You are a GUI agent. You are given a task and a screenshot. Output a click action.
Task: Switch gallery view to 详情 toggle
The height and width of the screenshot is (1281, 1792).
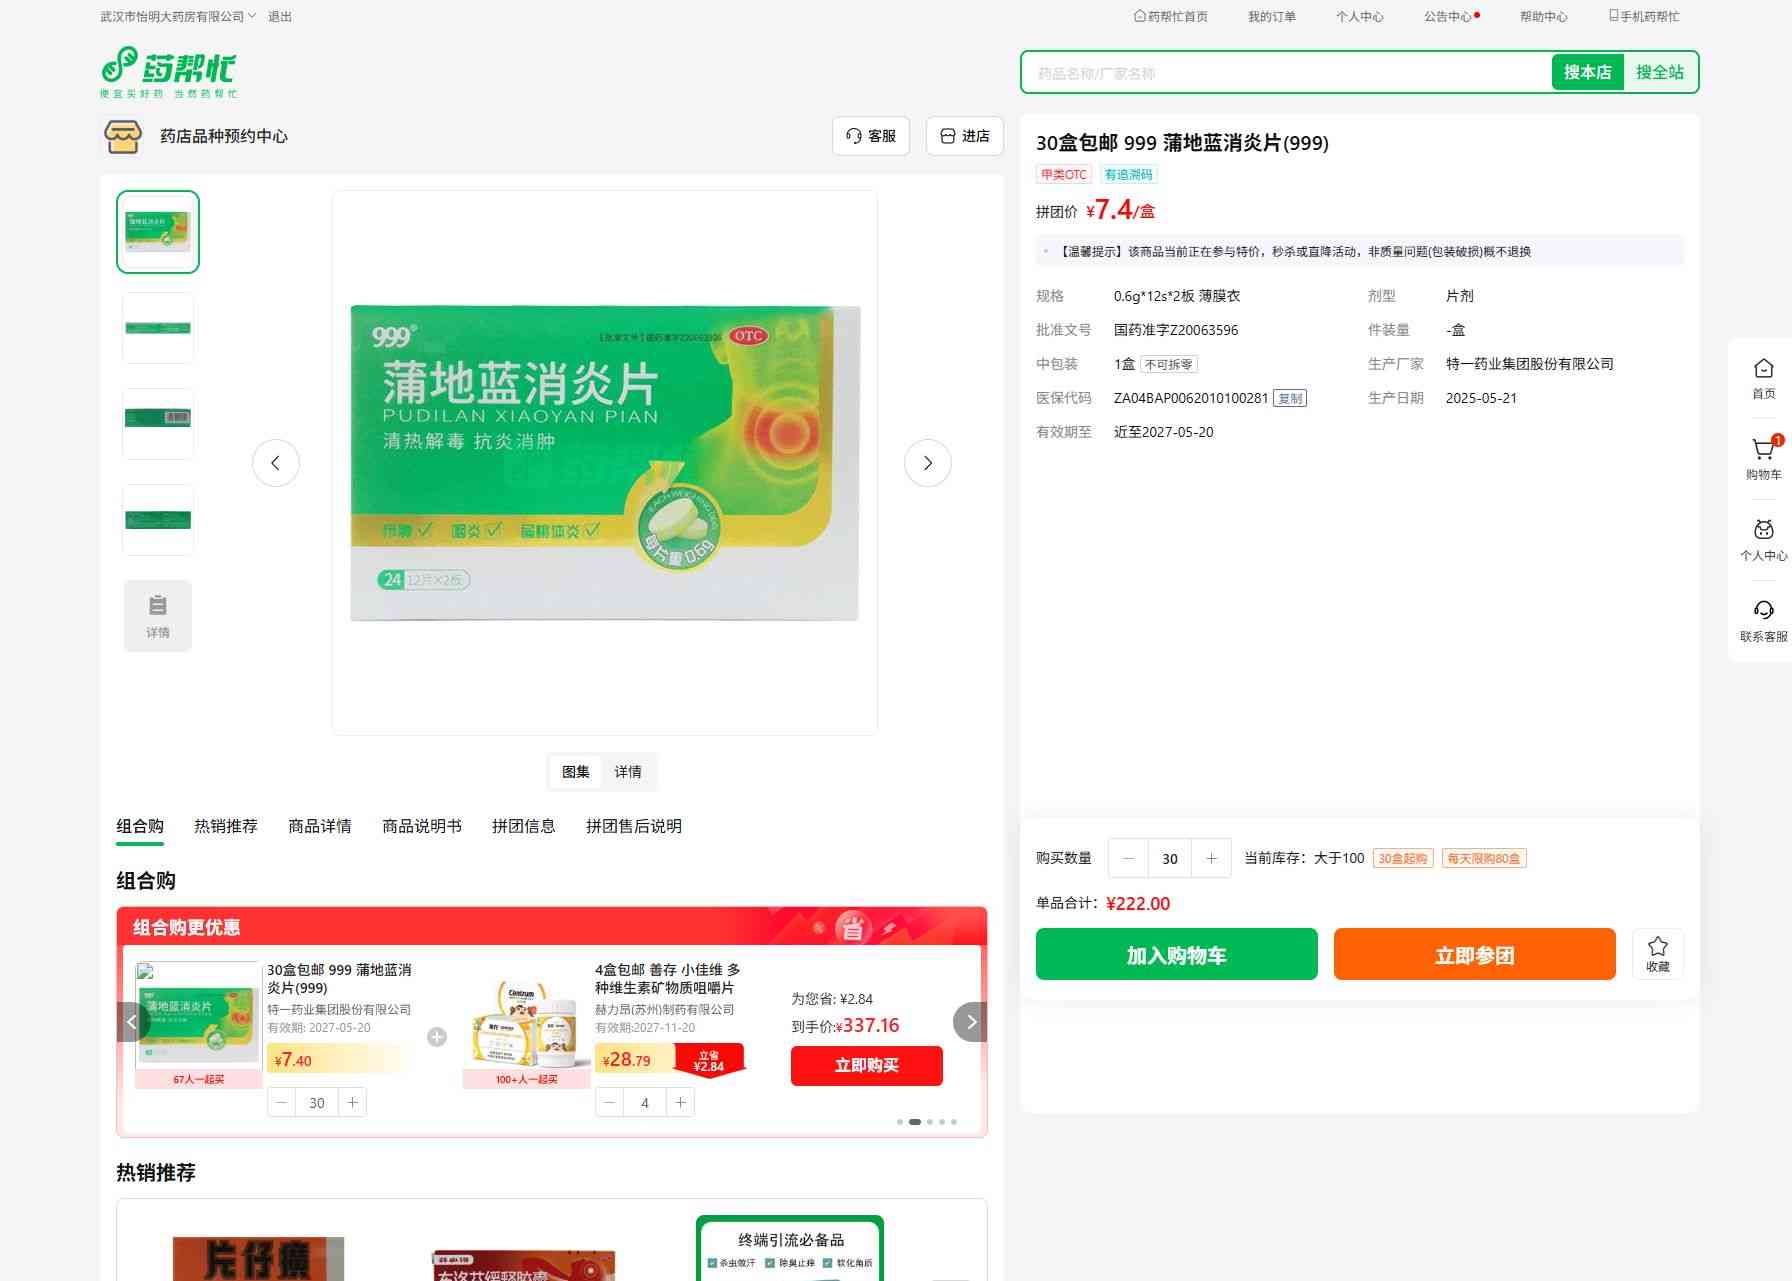coord(628,772)
